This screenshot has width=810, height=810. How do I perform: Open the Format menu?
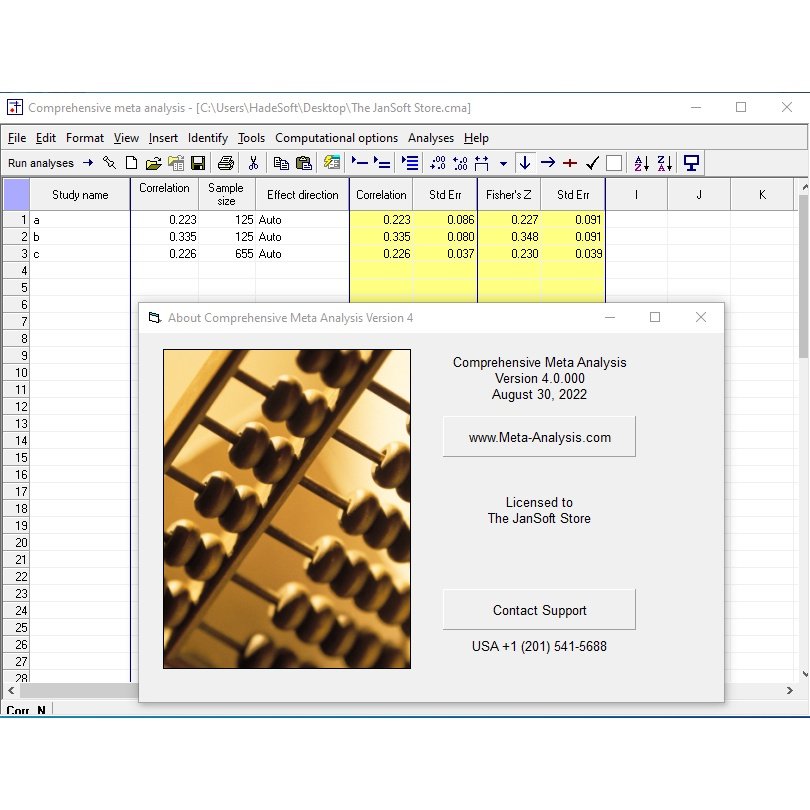point(85,138)
